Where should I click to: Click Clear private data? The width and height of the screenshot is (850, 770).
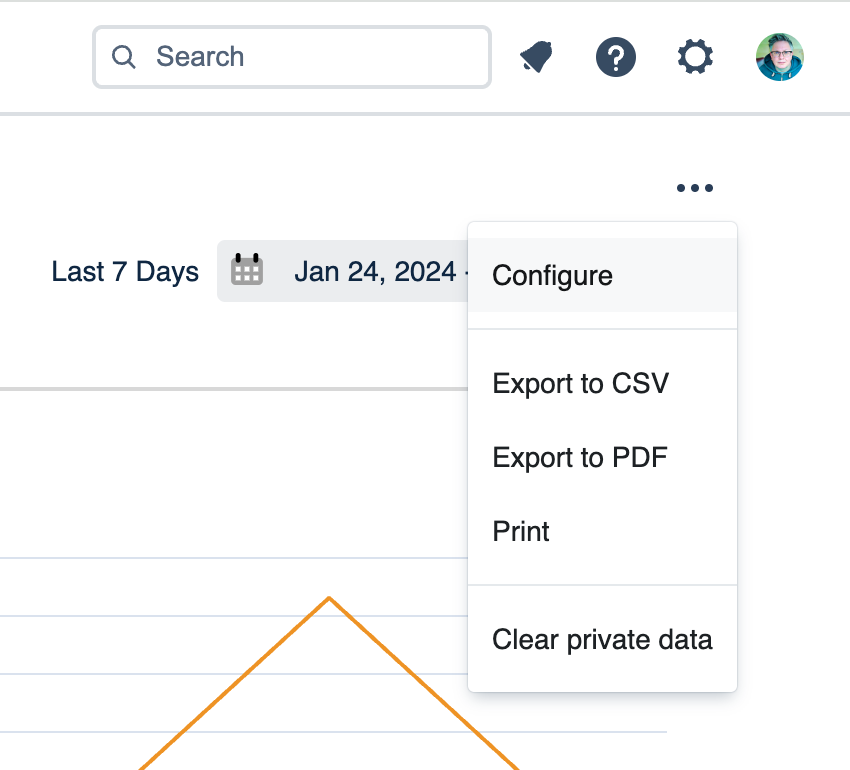[602, 639]
